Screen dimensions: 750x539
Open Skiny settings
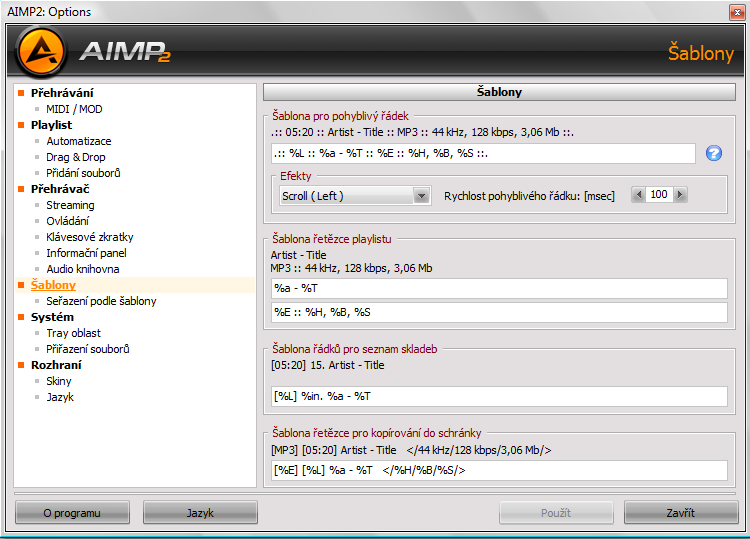point(59,381)
